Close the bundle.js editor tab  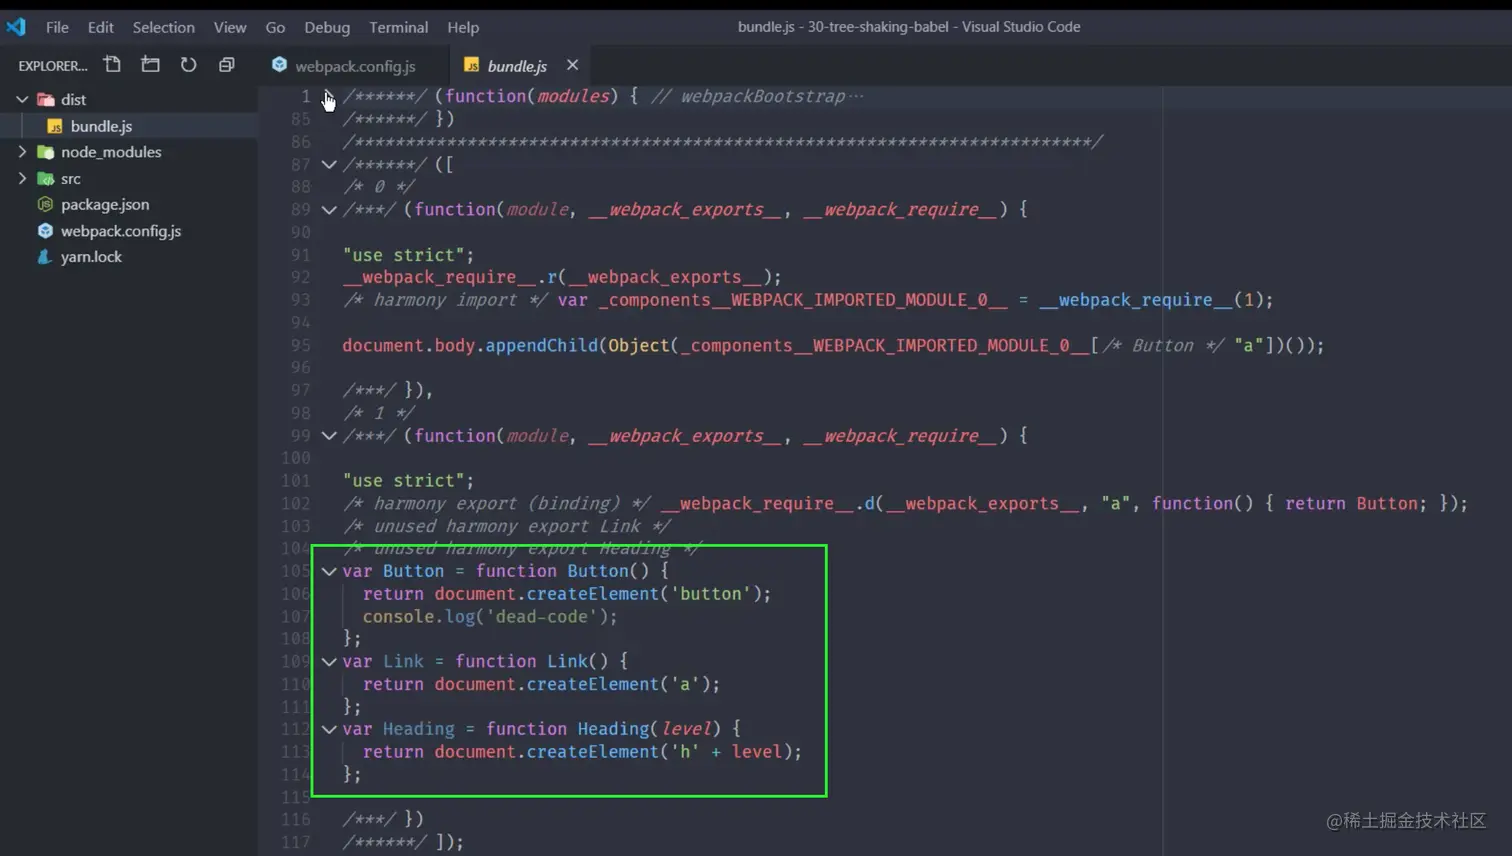pyautogui.click(x=572, y=65)
